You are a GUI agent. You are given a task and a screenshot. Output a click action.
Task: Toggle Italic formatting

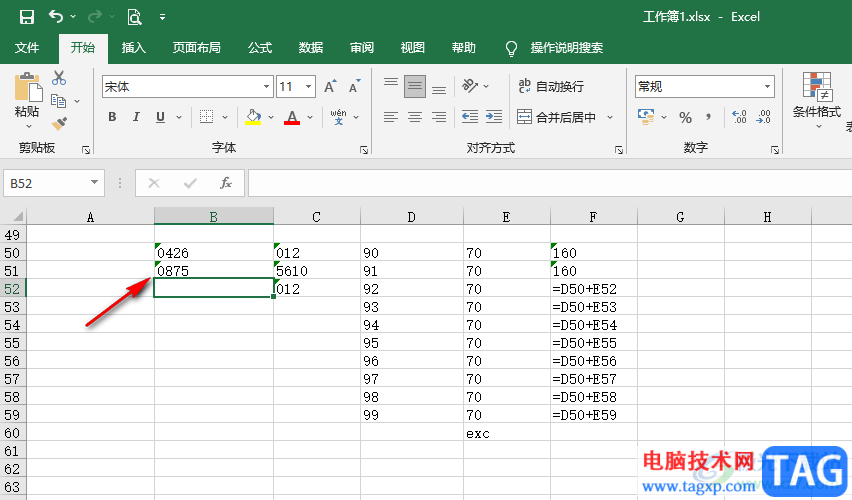(x=136, y=117)
